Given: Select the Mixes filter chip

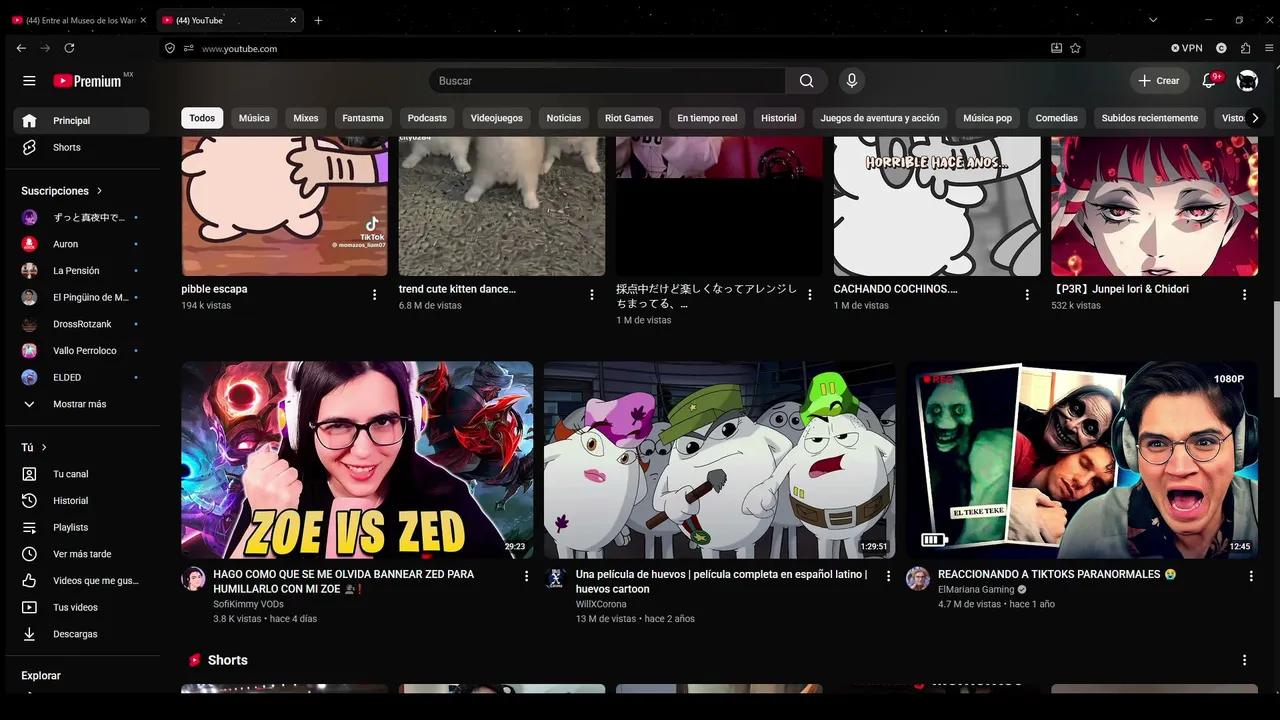Looking at the screenshot, I should coord(306,118).
